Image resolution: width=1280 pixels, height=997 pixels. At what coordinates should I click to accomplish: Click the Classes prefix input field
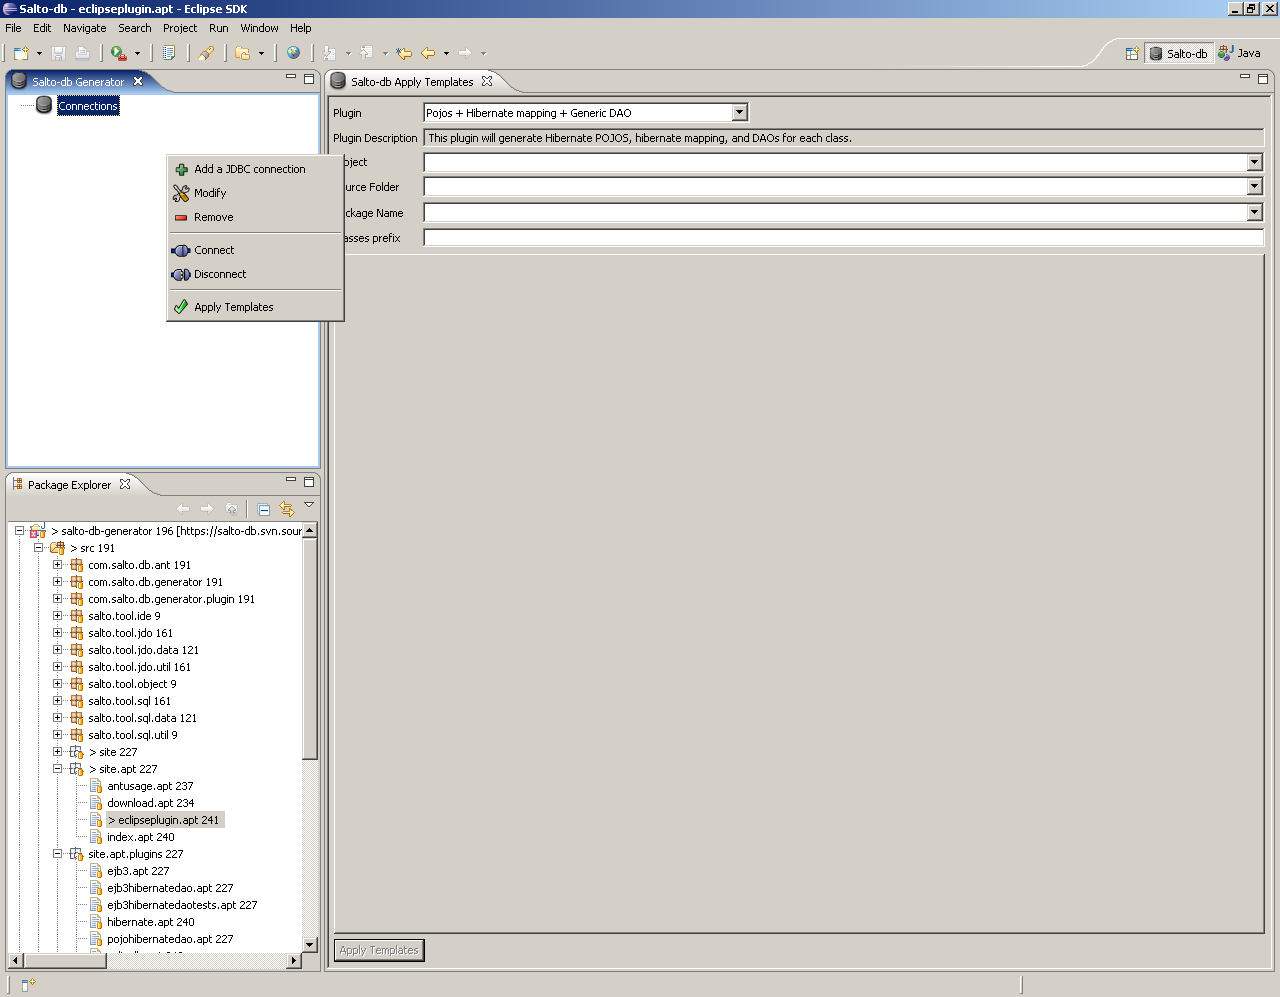(x=844, y=238)
